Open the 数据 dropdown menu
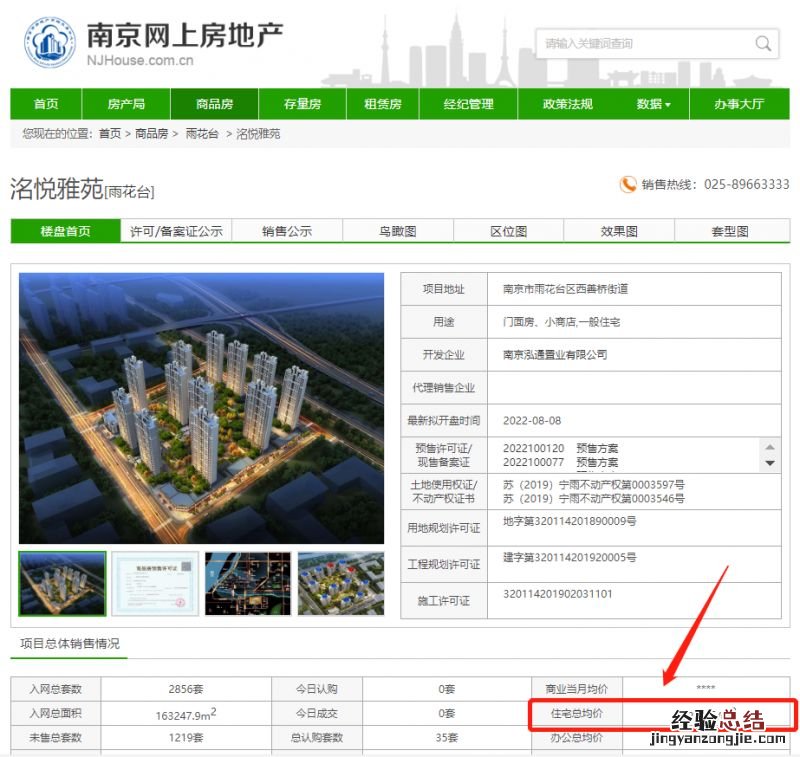This screenshot has height=757, width=800. tap(653, 104)
